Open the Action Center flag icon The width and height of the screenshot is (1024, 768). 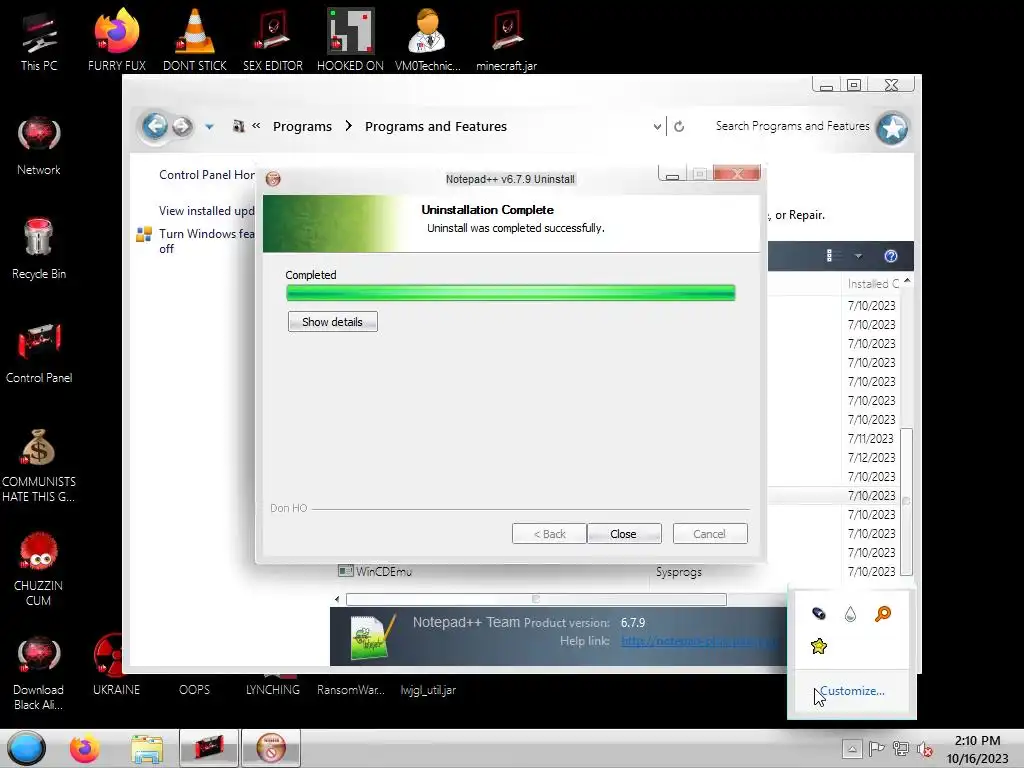pos(876,749)
